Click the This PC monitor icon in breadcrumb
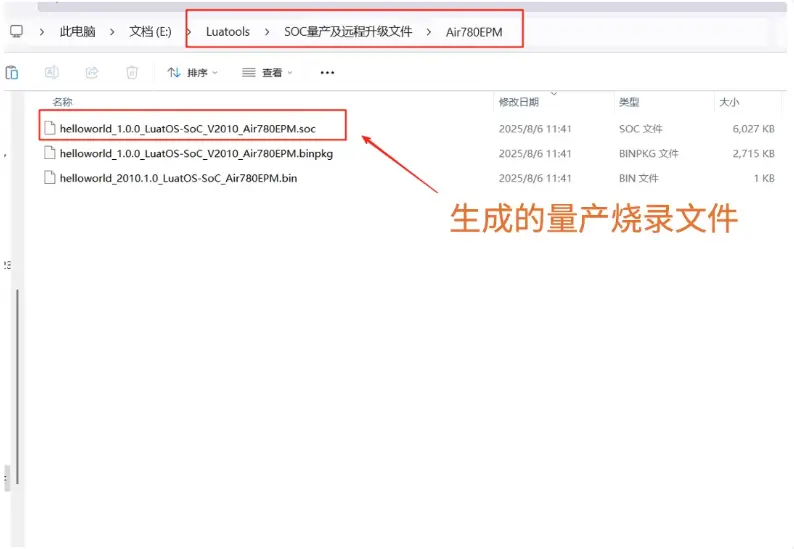This screenshot has width=794, height=549. point(17,31)
